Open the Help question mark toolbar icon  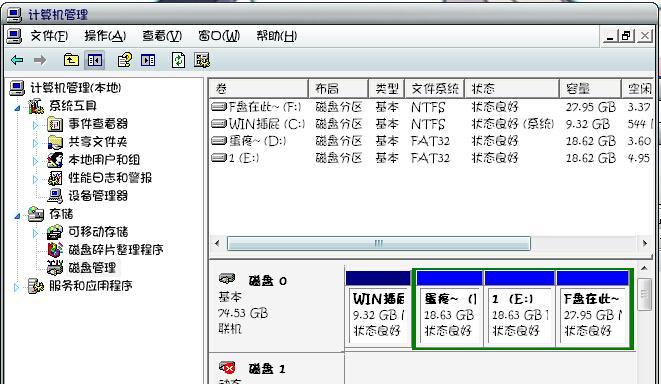point(125,60)
